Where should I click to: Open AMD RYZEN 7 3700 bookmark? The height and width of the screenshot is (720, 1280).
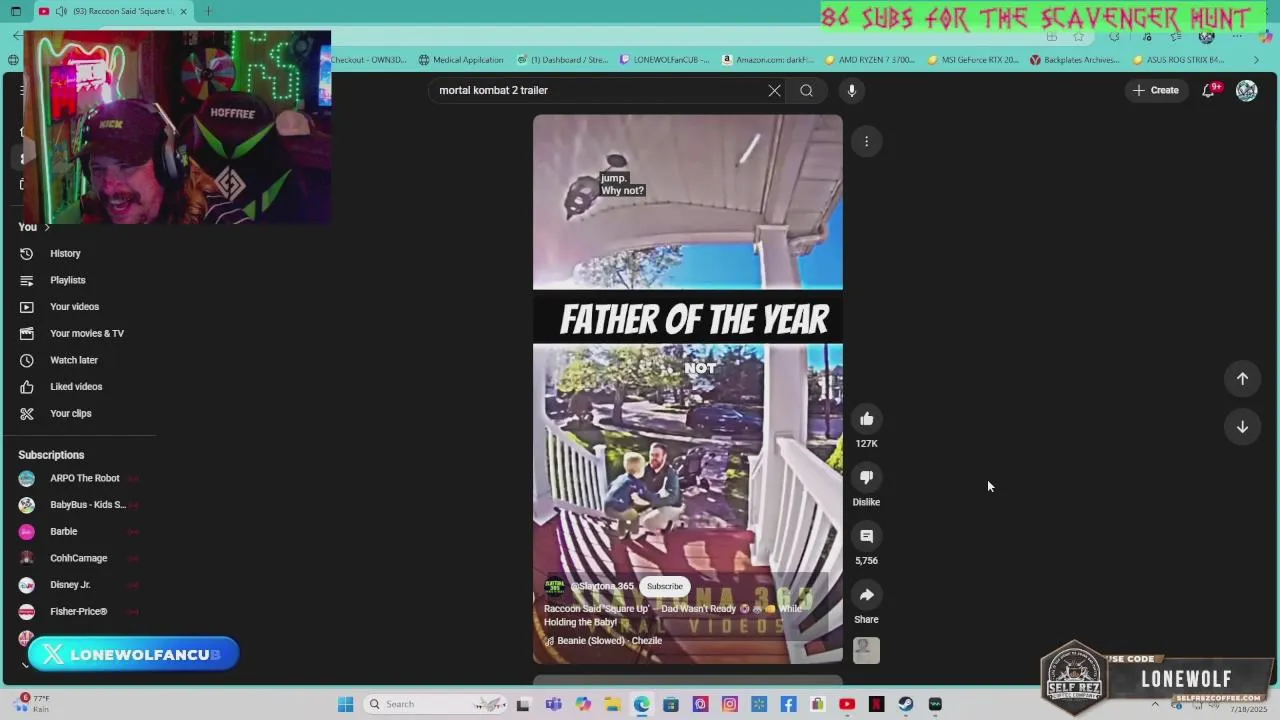pyautogui.click(x=870, y=60)
